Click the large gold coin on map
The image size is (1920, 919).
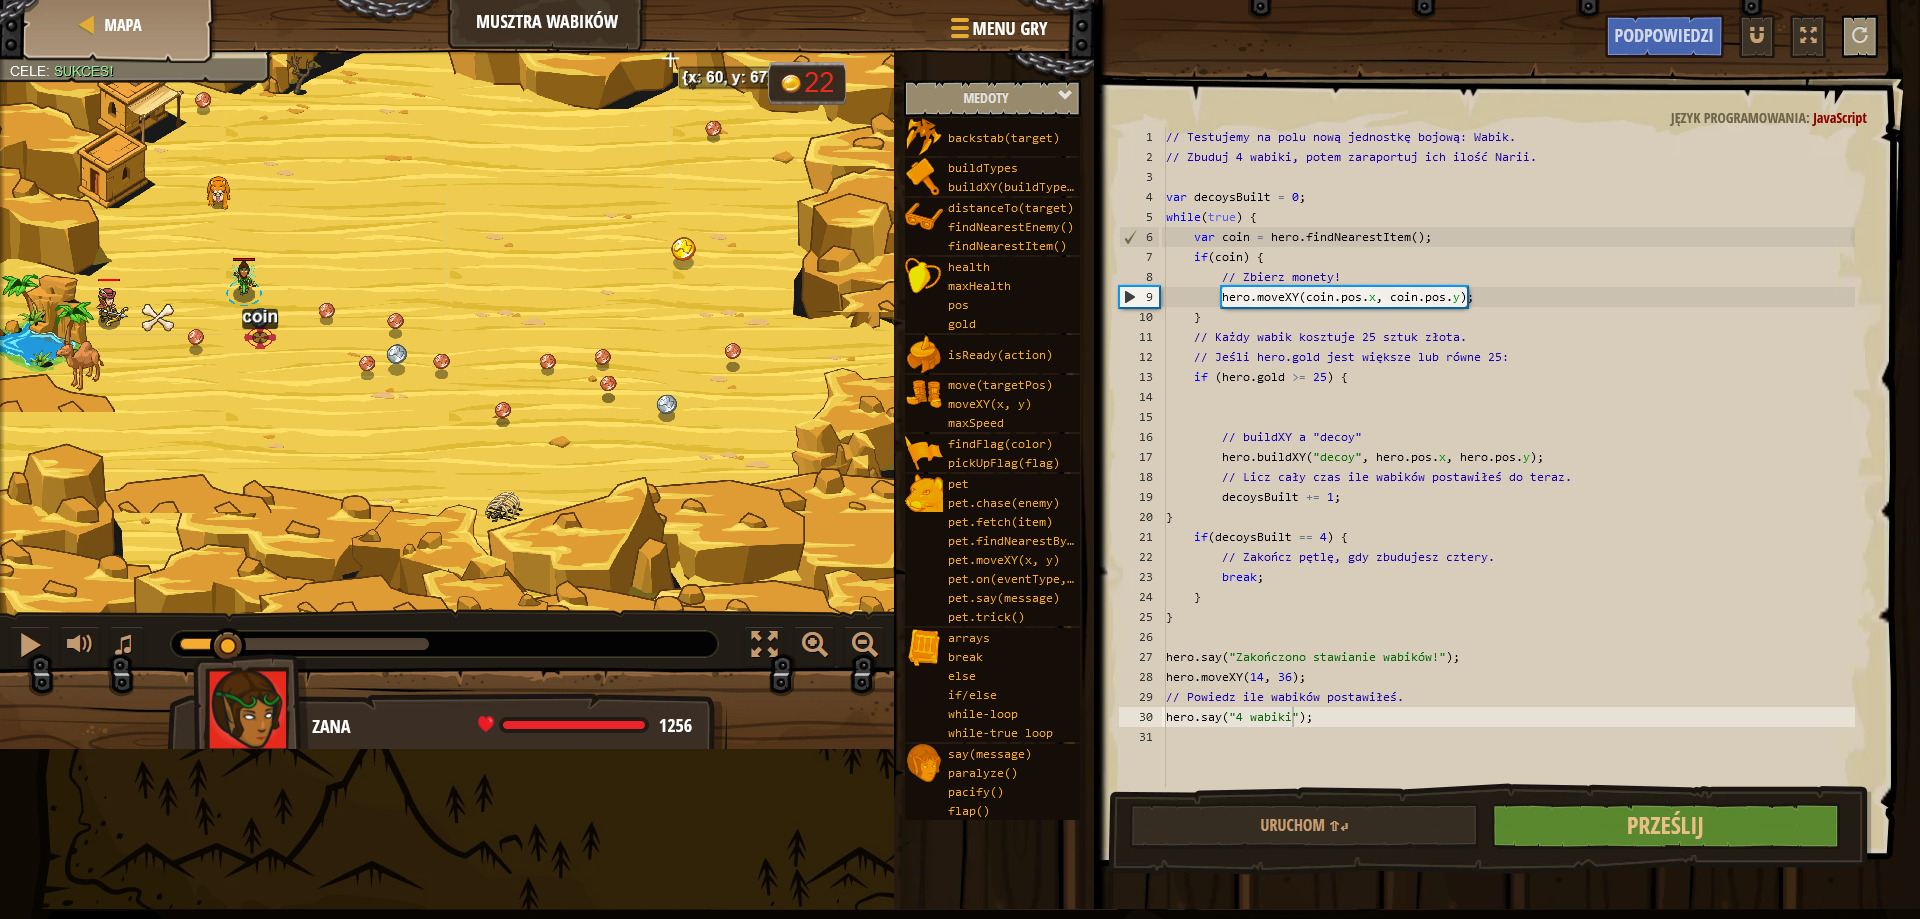[683, 248]
